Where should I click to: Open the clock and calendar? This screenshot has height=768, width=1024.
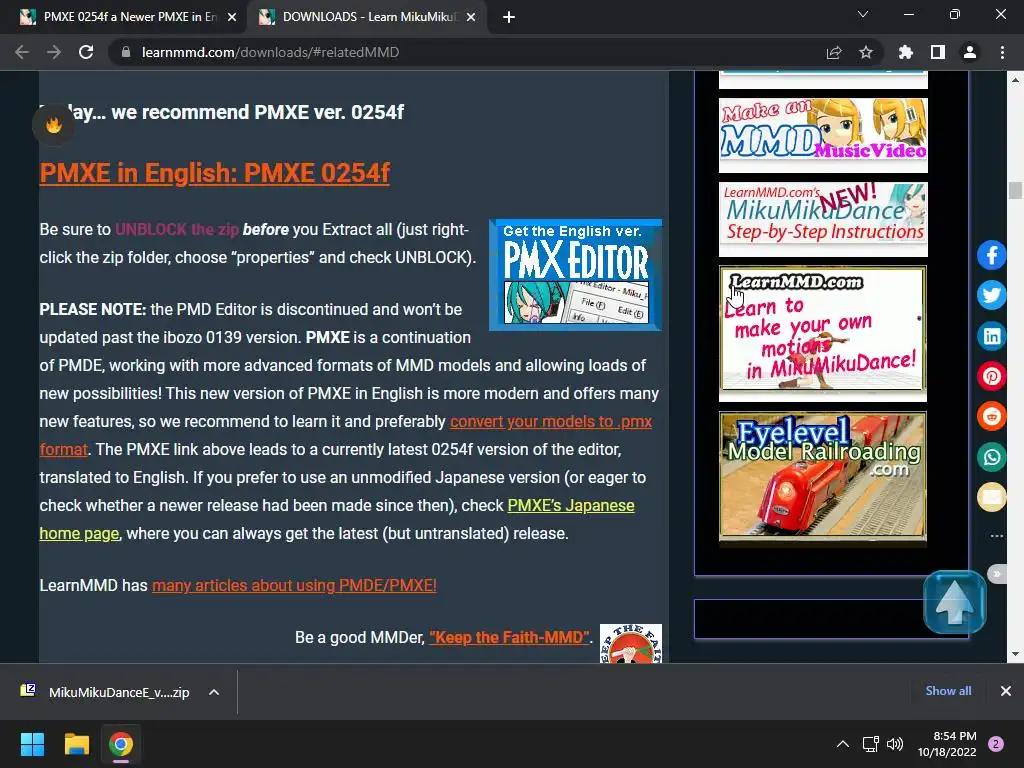[947, 744]
